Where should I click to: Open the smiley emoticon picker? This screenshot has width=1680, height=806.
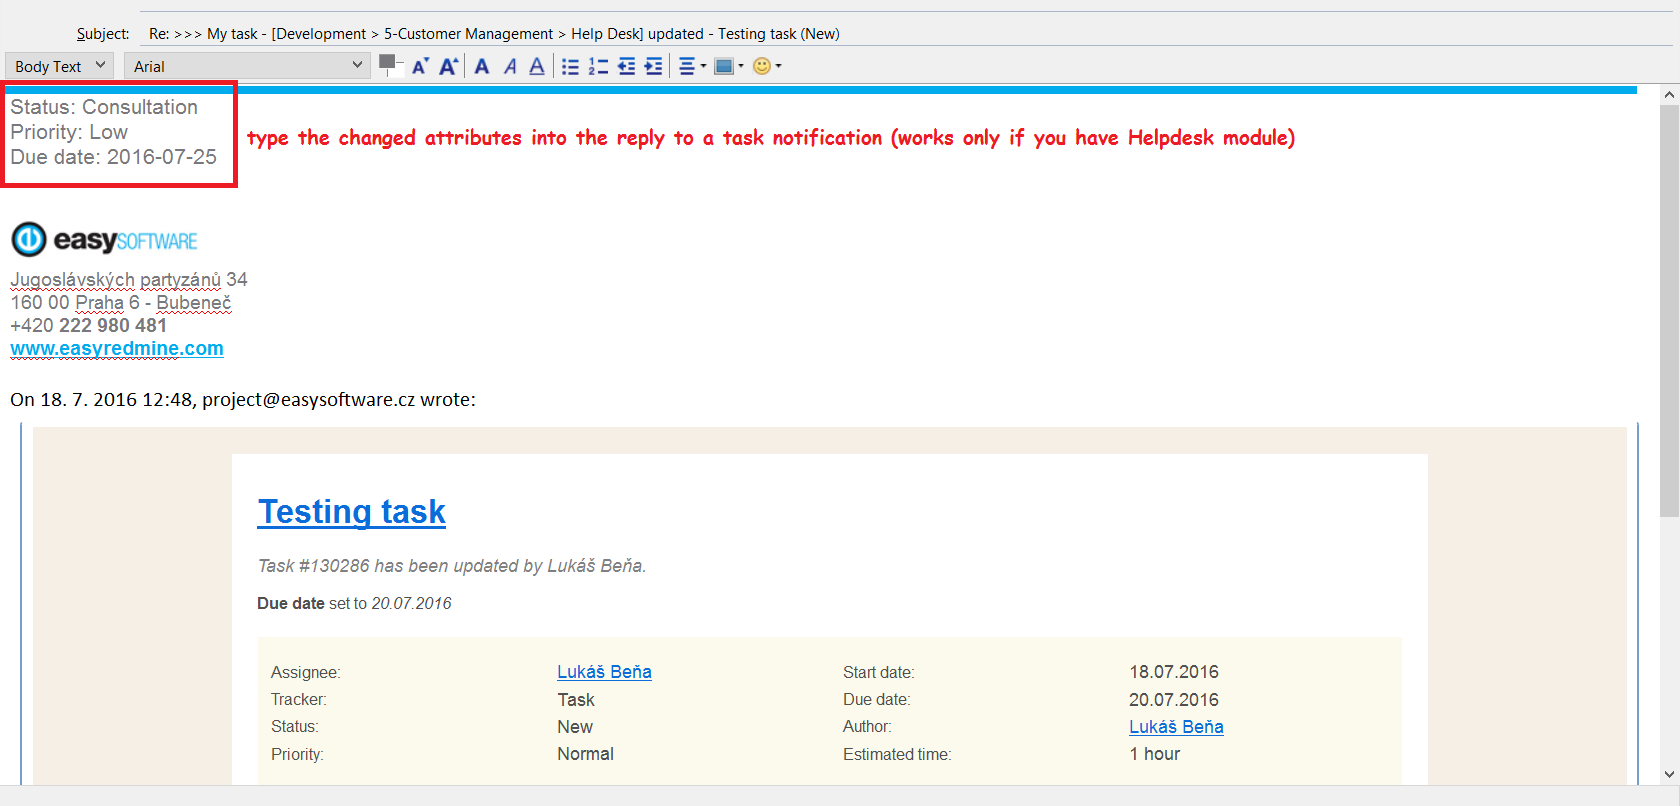tap(762, 66)
